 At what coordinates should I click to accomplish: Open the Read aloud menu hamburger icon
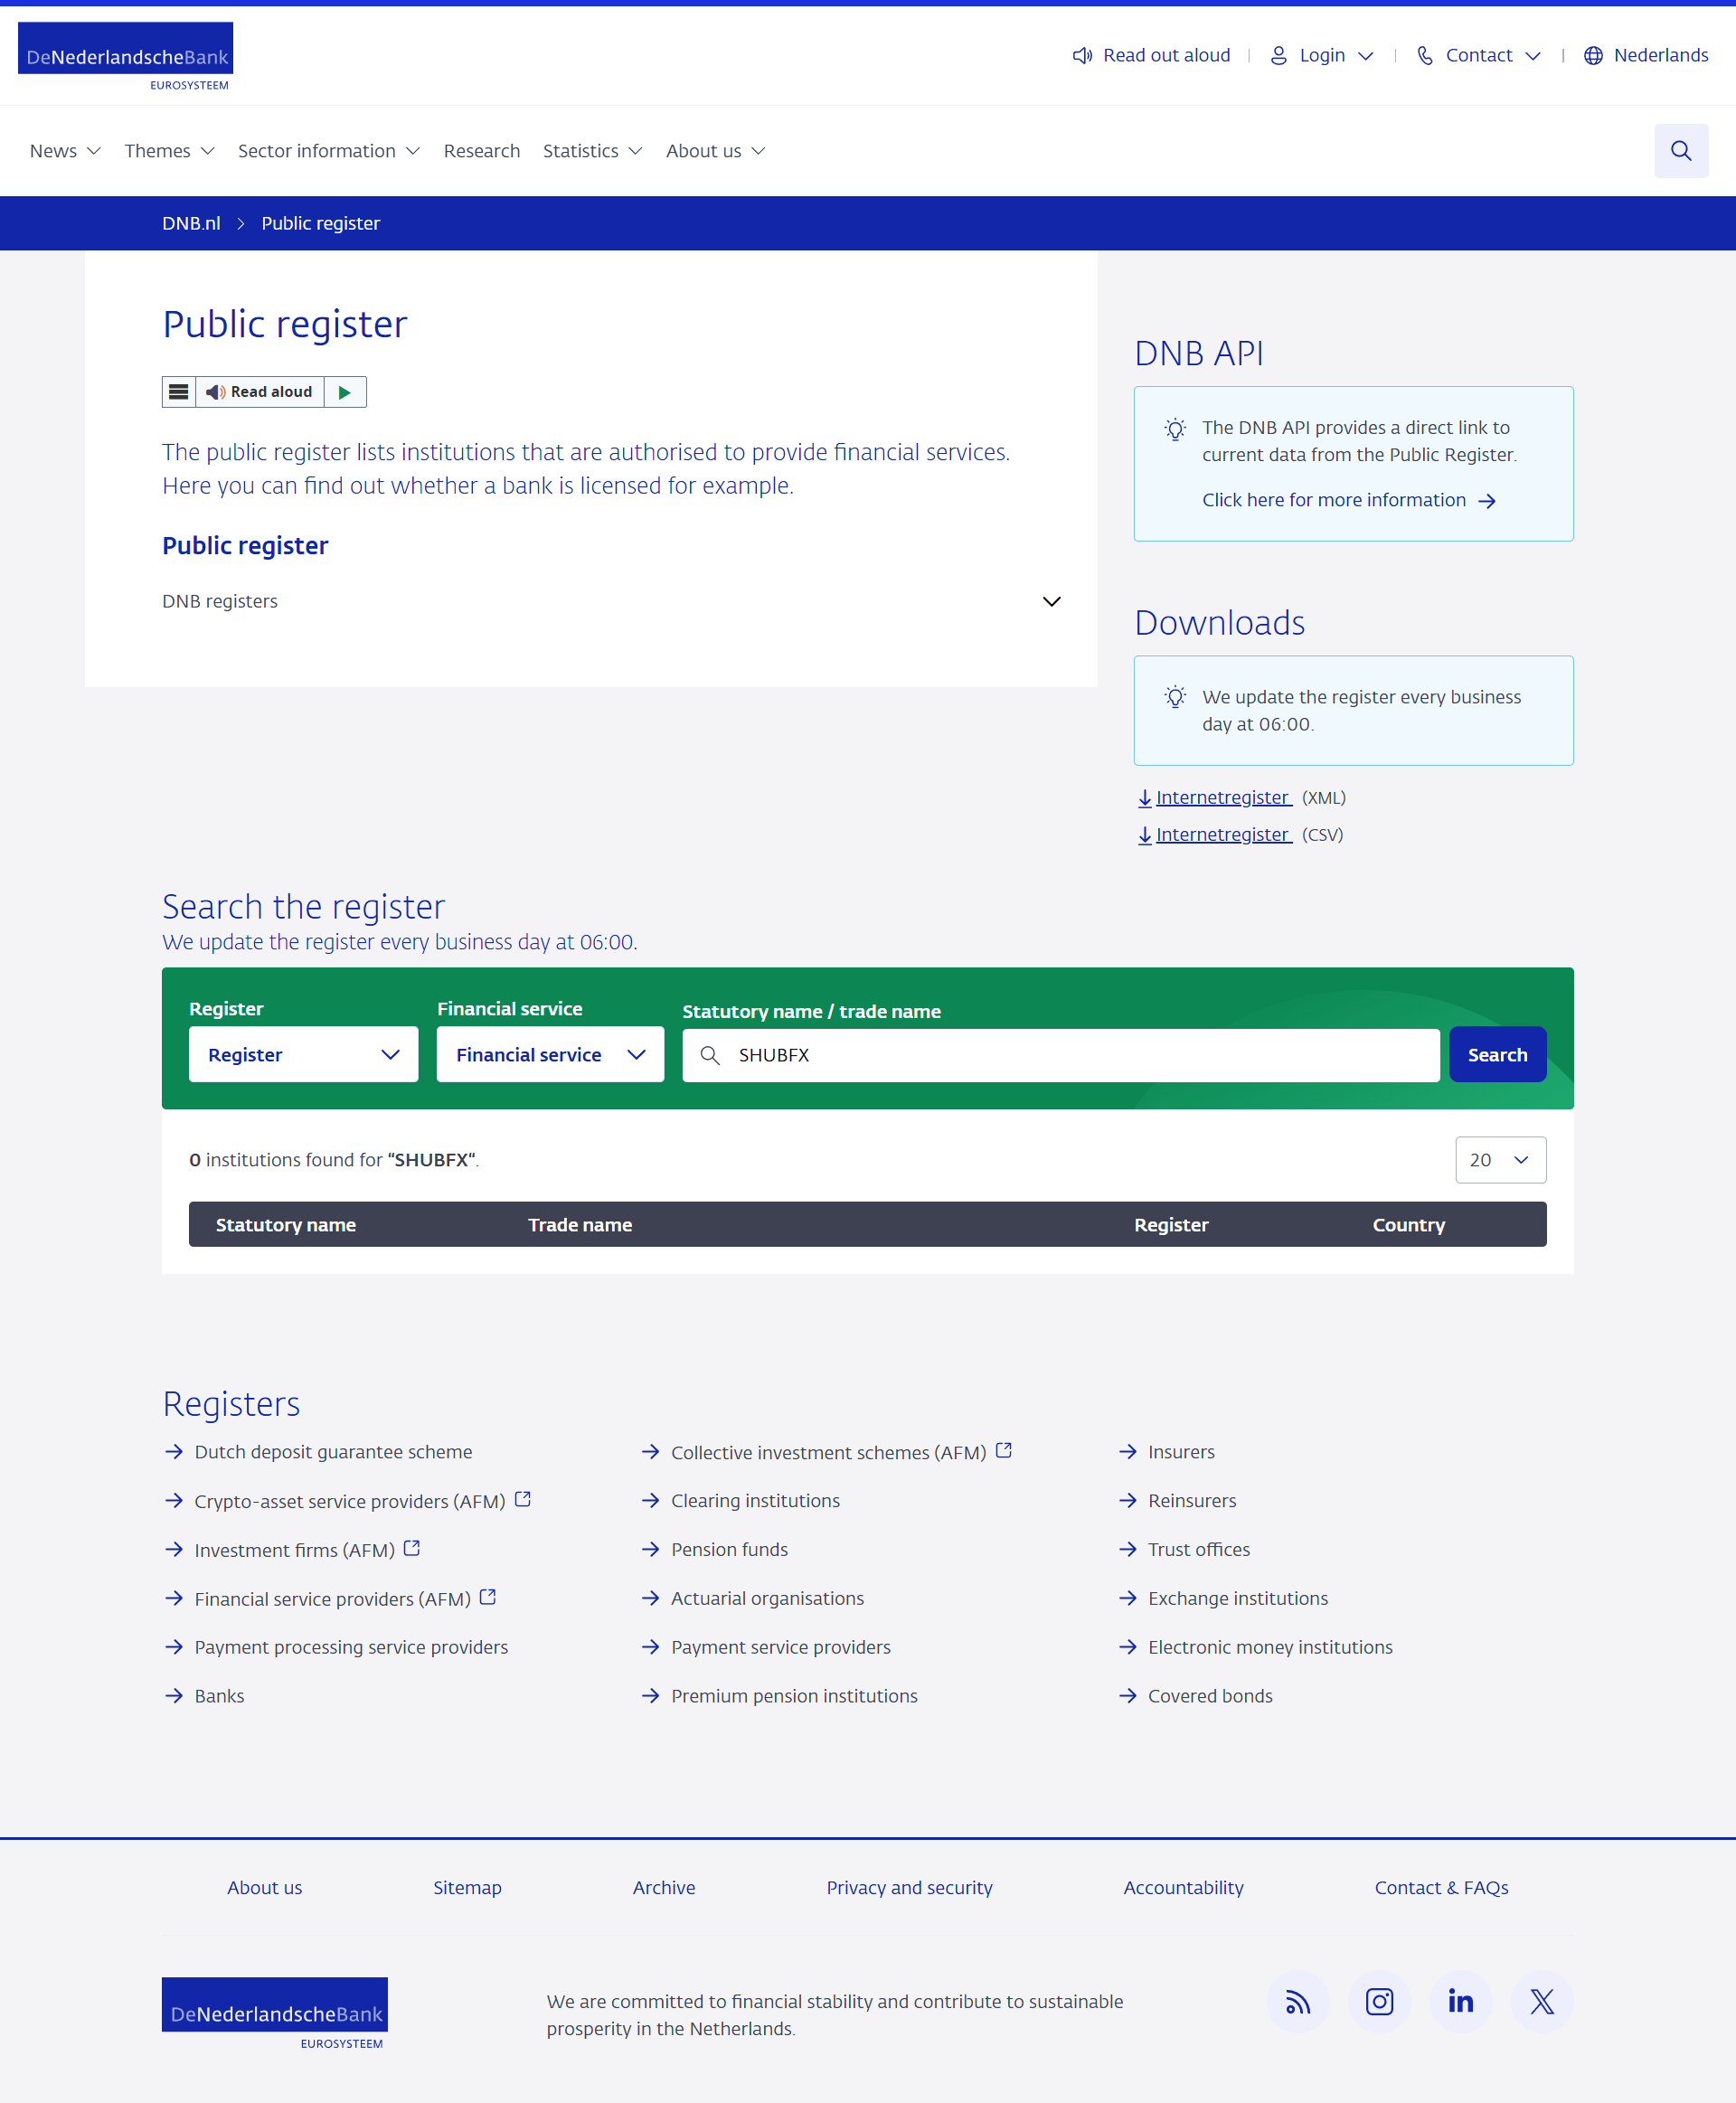click(179, 392)
